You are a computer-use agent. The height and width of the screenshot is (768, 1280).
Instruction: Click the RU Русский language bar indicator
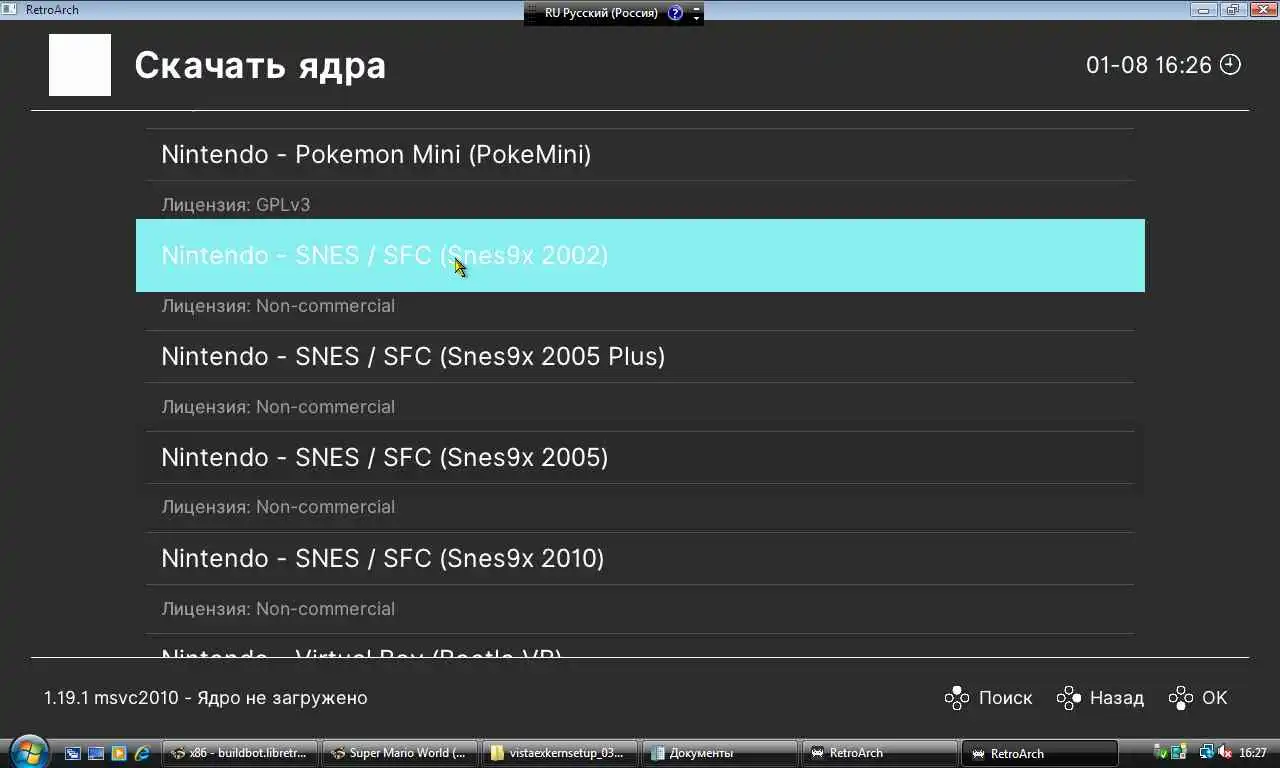click(x=600, y=13)
